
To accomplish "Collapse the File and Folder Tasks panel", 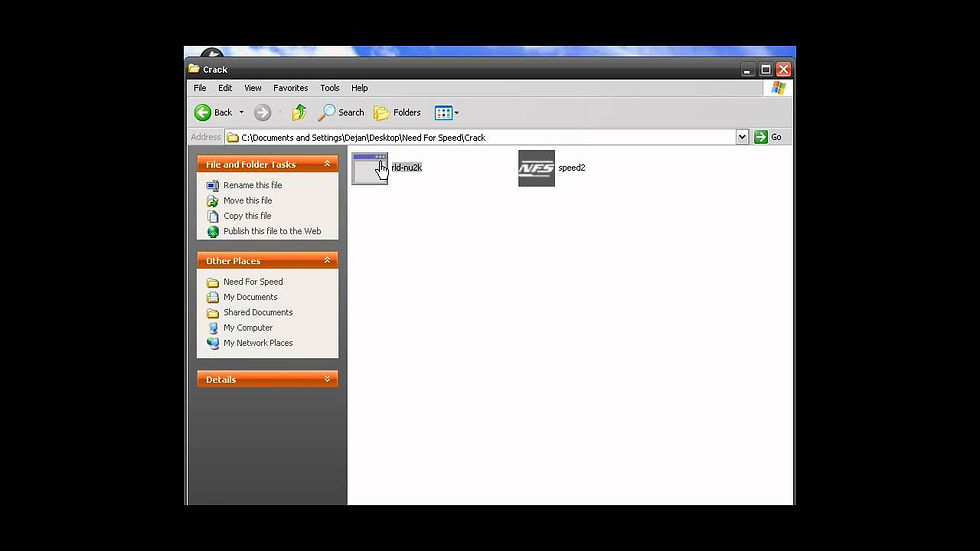I will point(327,164).
